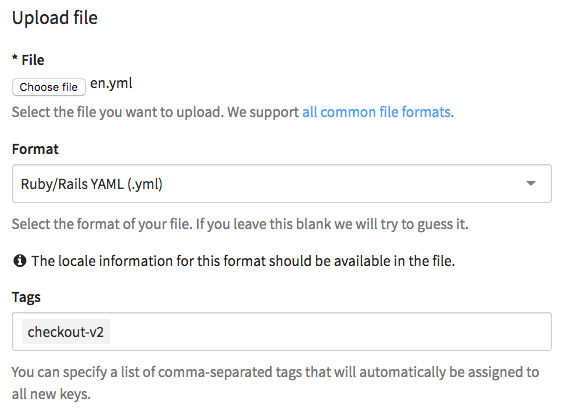Click the Ruby/Rails YAML (.yml) selected value
The width and height of the screenshot is (568, 412).
91,184
